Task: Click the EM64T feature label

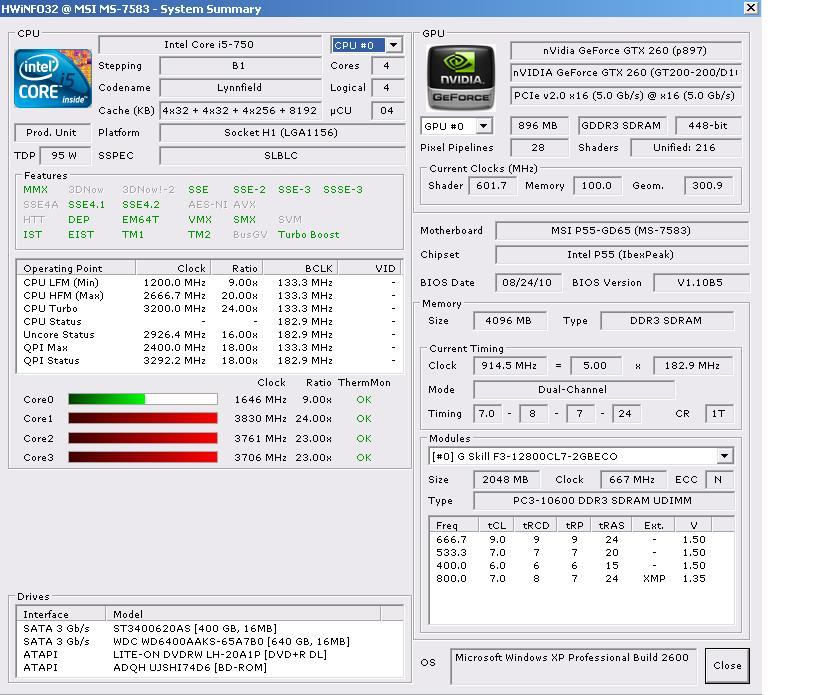Action: (x=140, y=220)
